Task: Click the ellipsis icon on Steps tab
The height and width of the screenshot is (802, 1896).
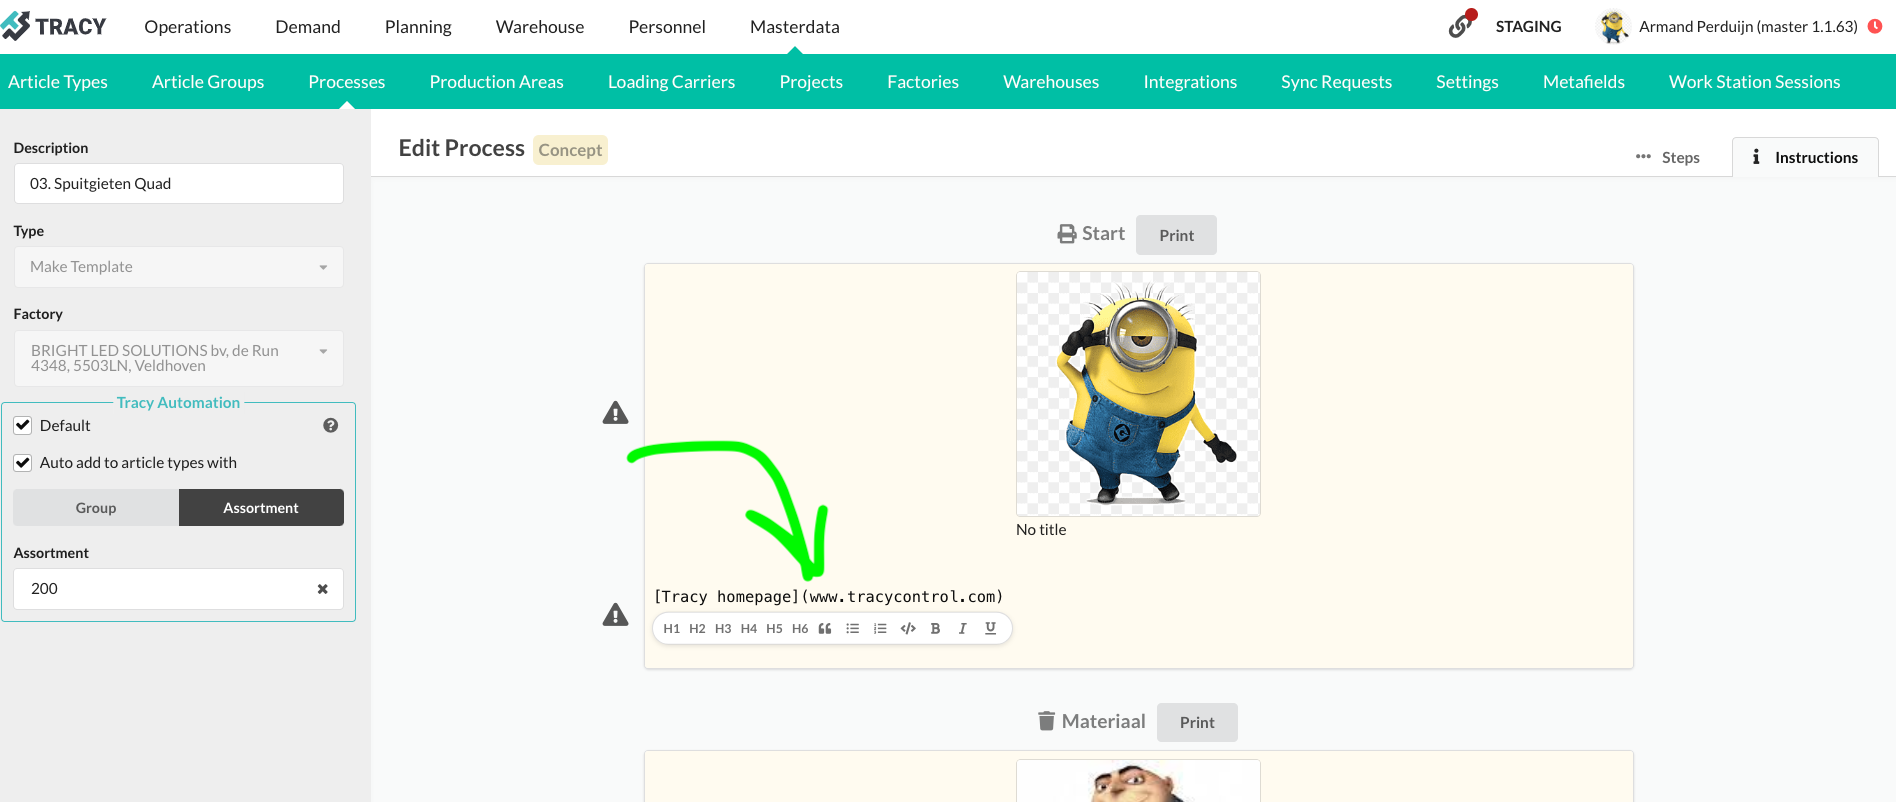Action: click(1643, 157)
